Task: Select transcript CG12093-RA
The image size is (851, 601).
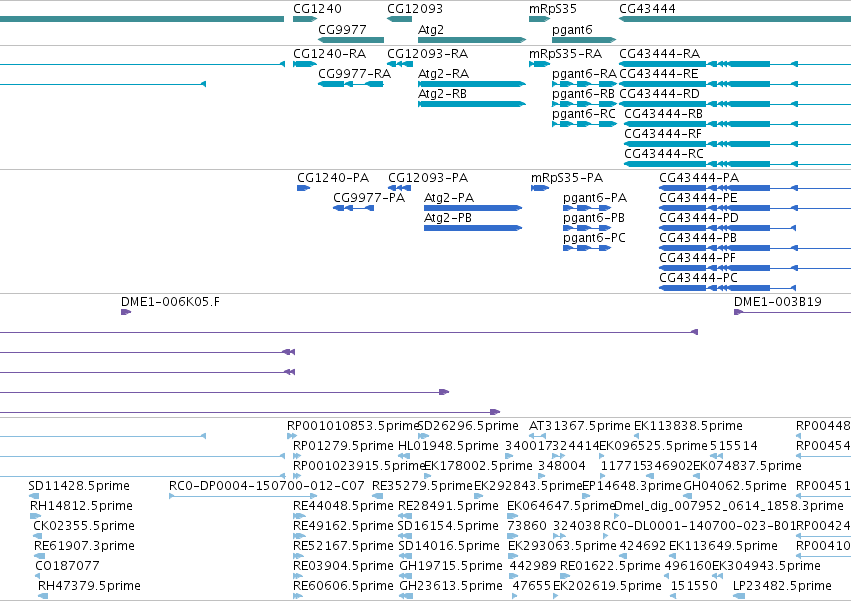Action: (x=427, y=54)
